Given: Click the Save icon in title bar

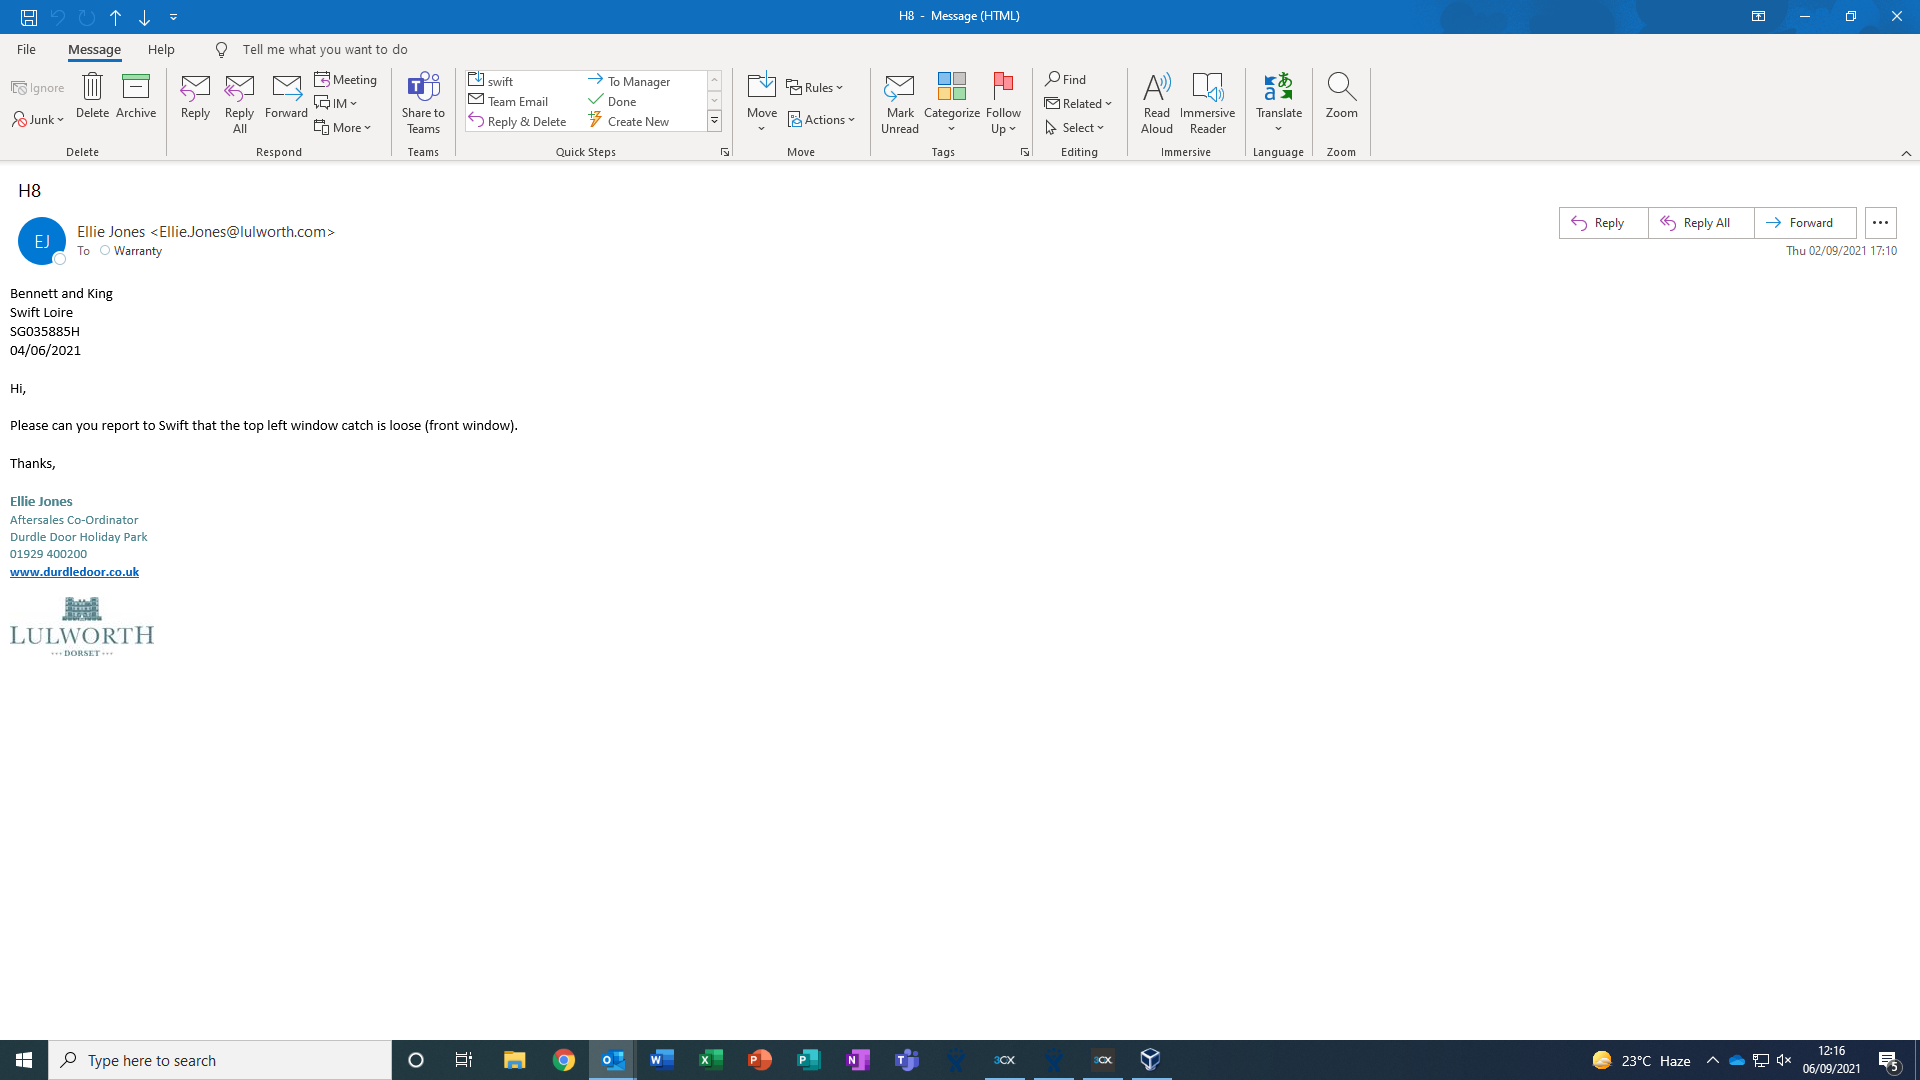Looking at the screenshot, I should tap(29, 17).
